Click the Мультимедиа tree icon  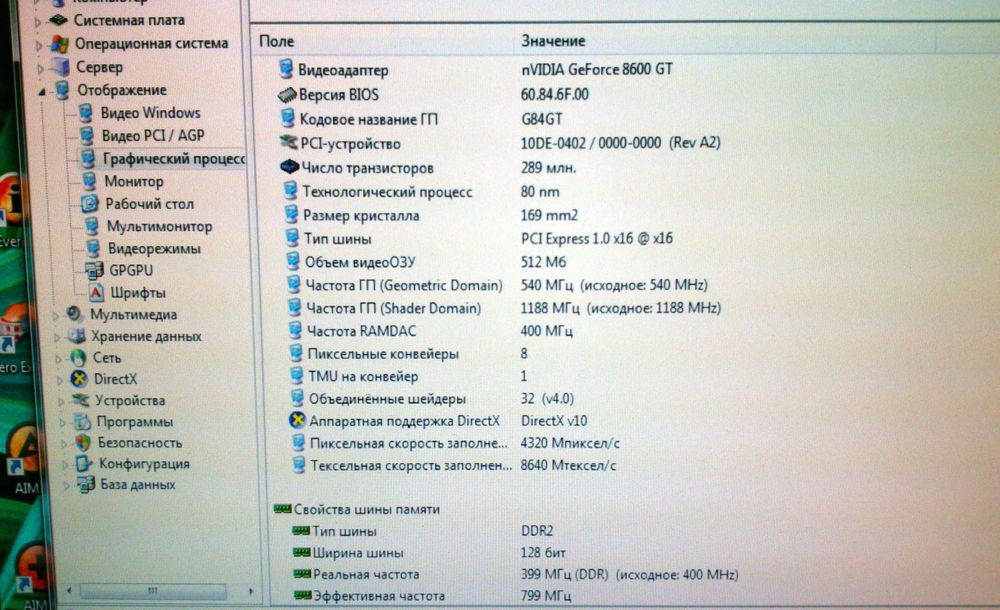[75, 315]
